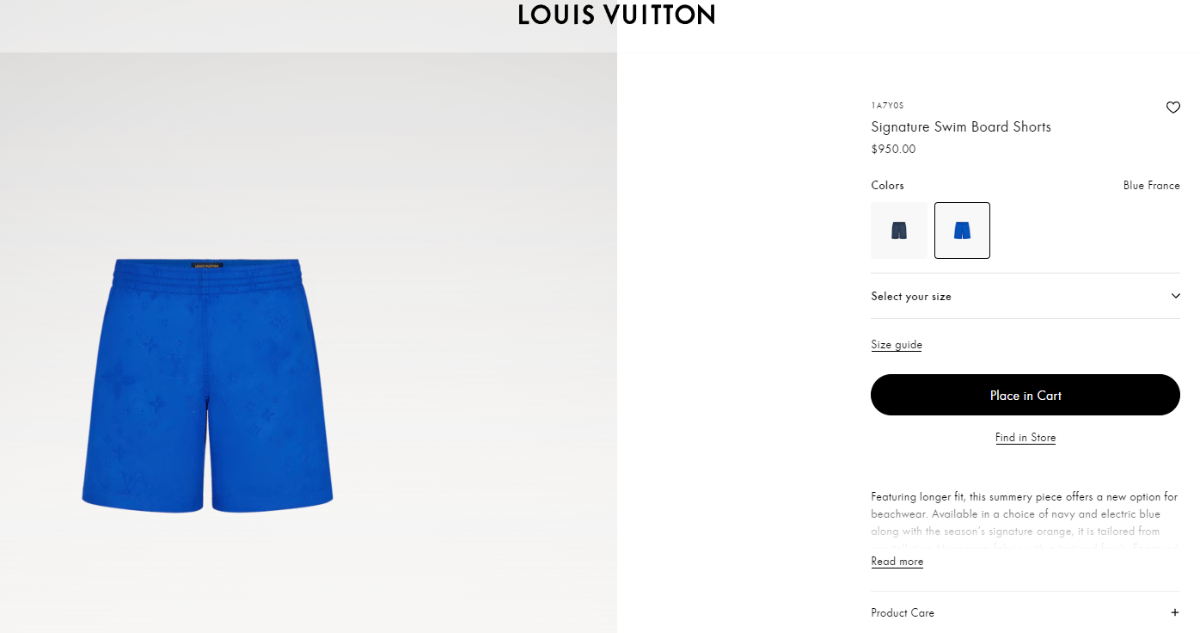This screenshot has width=1200, height=633.
Task: Add item with Place in Cart button
Action: click(x=1025, y=395)
